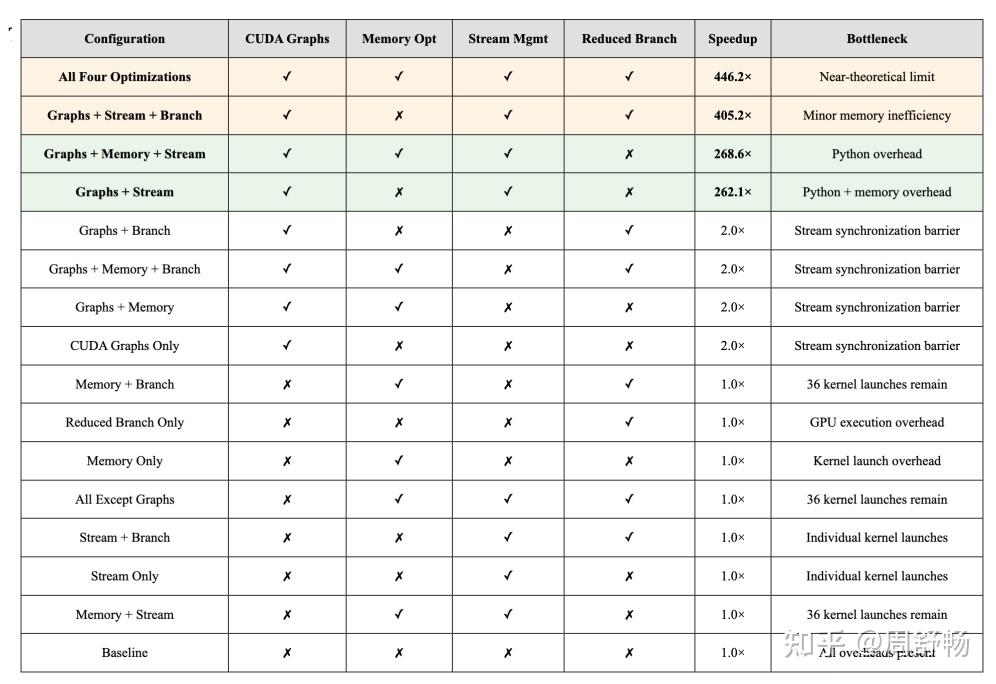The width and height of the screenshot is (996, 684).
Task: Click the "Stream + Branch" configuration cell
Action: 124,538
